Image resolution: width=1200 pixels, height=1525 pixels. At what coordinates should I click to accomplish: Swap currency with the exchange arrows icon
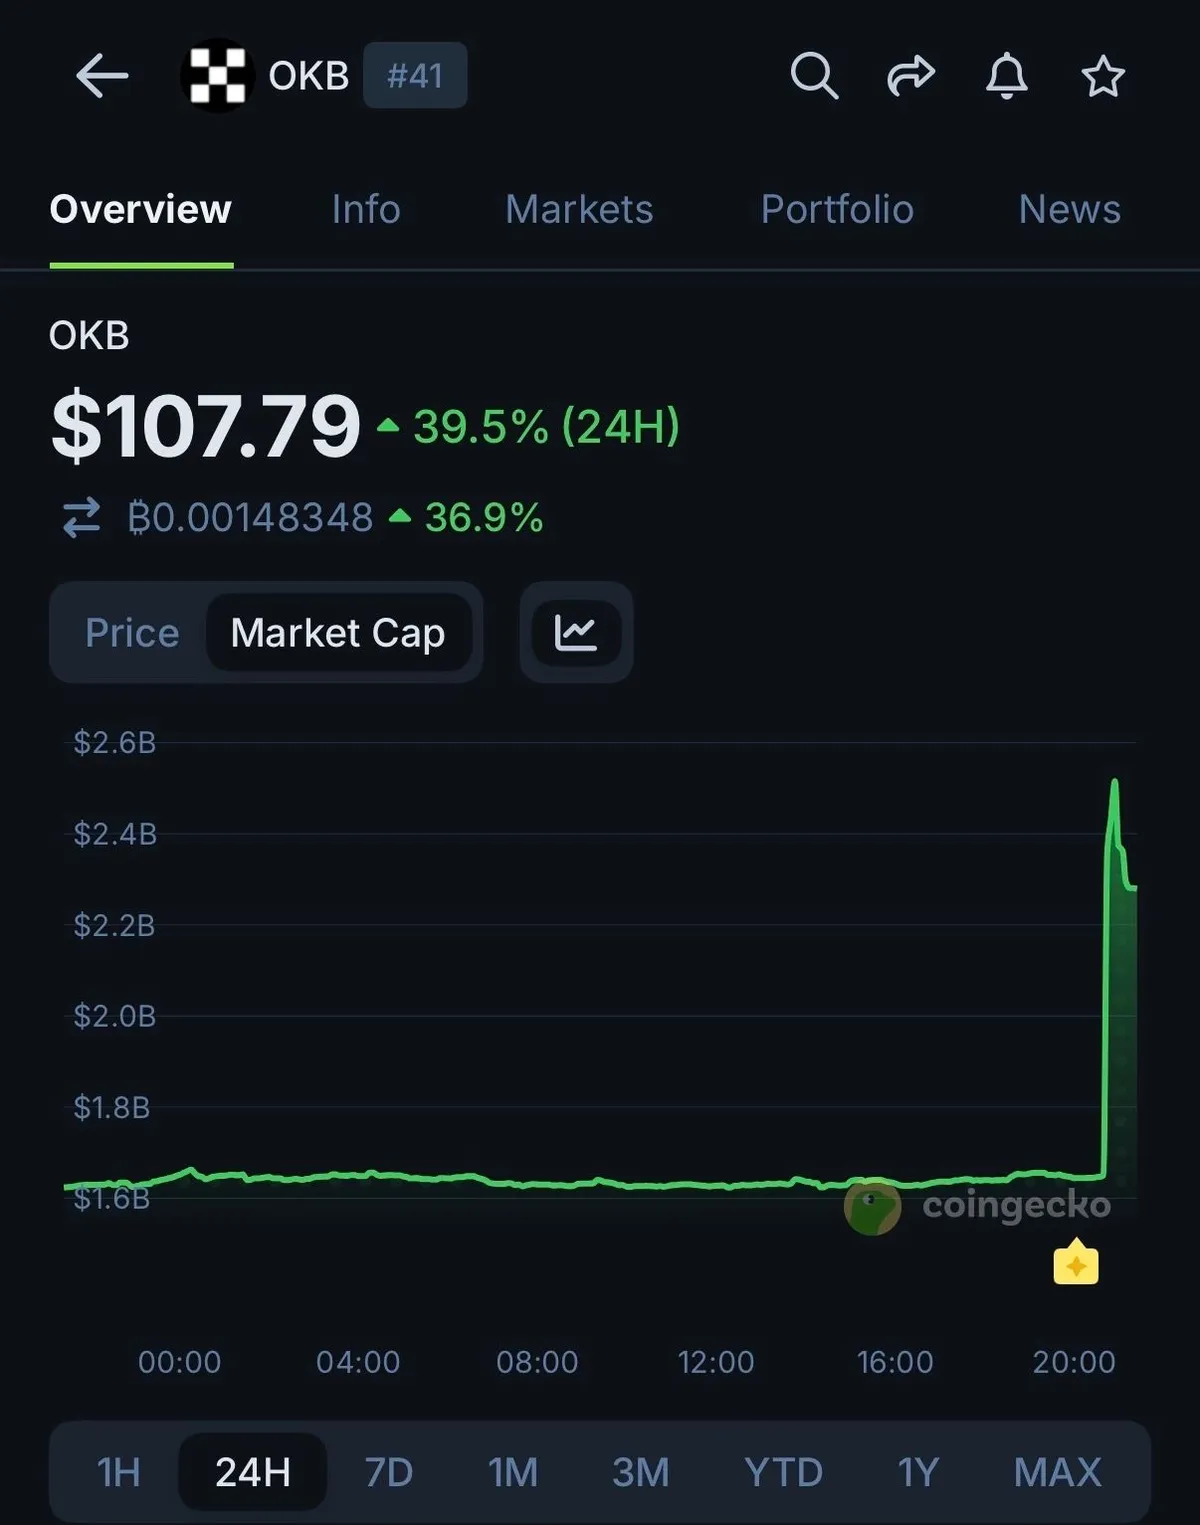(x=82, y=518)
